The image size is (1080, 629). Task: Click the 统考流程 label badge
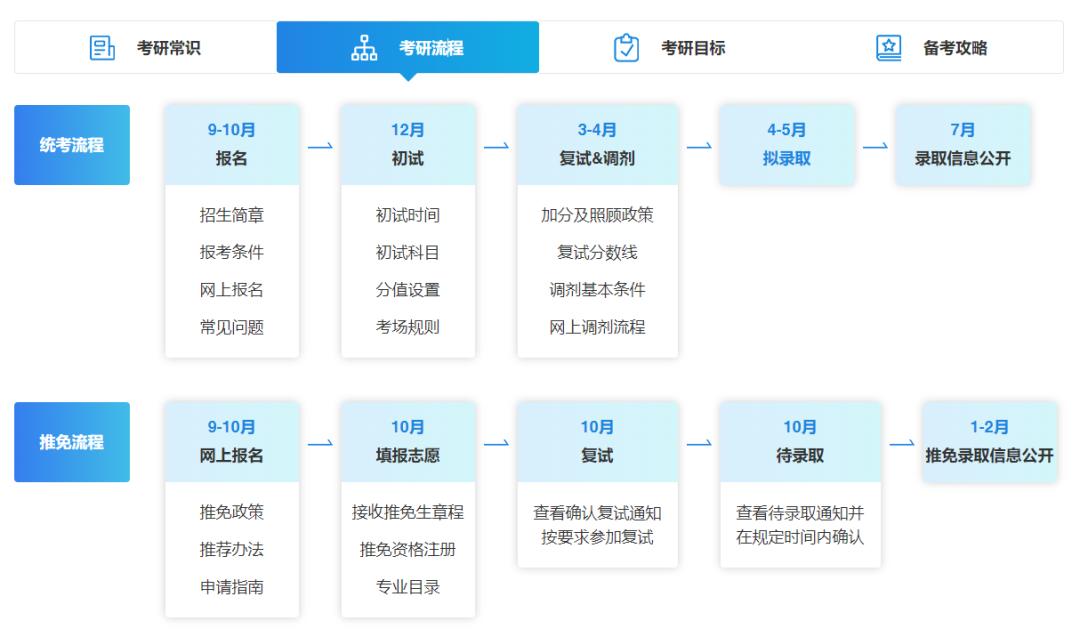[71, 145]
